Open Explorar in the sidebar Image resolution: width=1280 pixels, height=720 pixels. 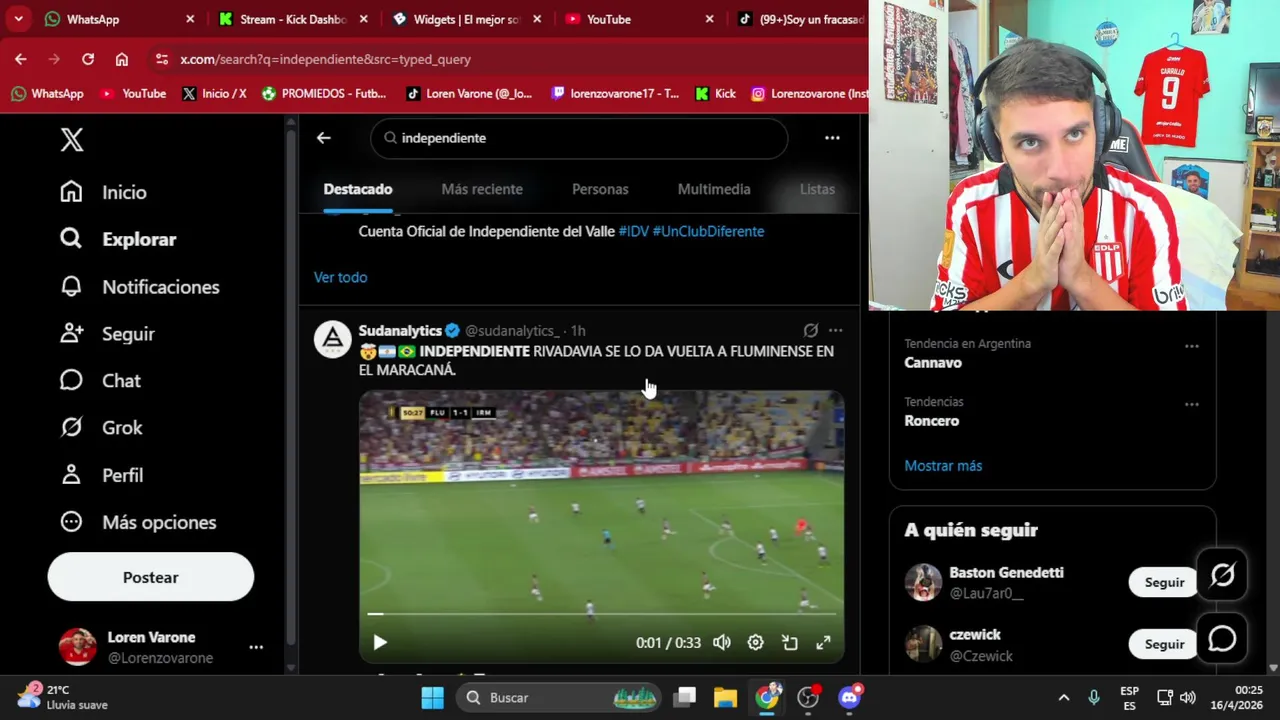click(x=118, y=239)
